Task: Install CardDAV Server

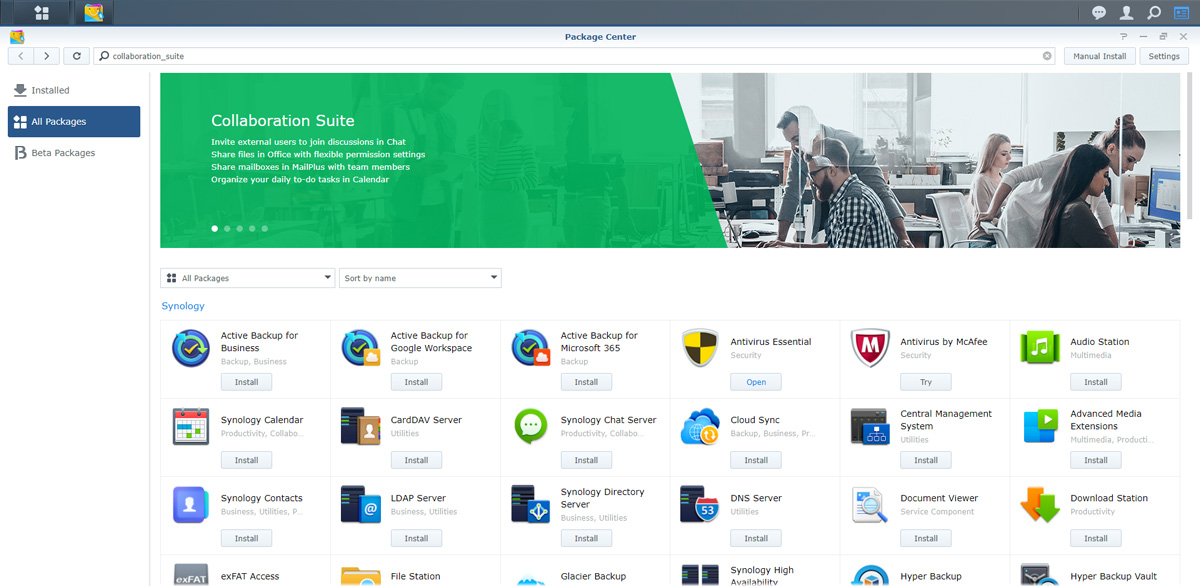Action: point(416,460)
